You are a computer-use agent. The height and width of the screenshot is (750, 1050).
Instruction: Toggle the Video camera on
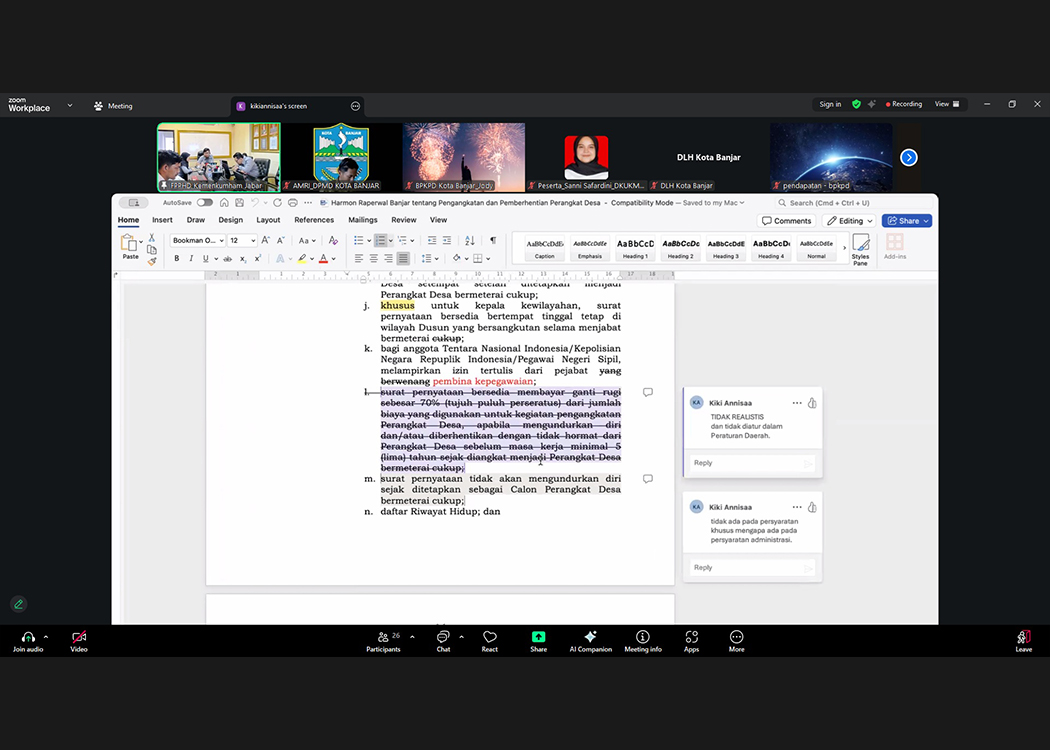pyautogui.click(x=79, y=637)
